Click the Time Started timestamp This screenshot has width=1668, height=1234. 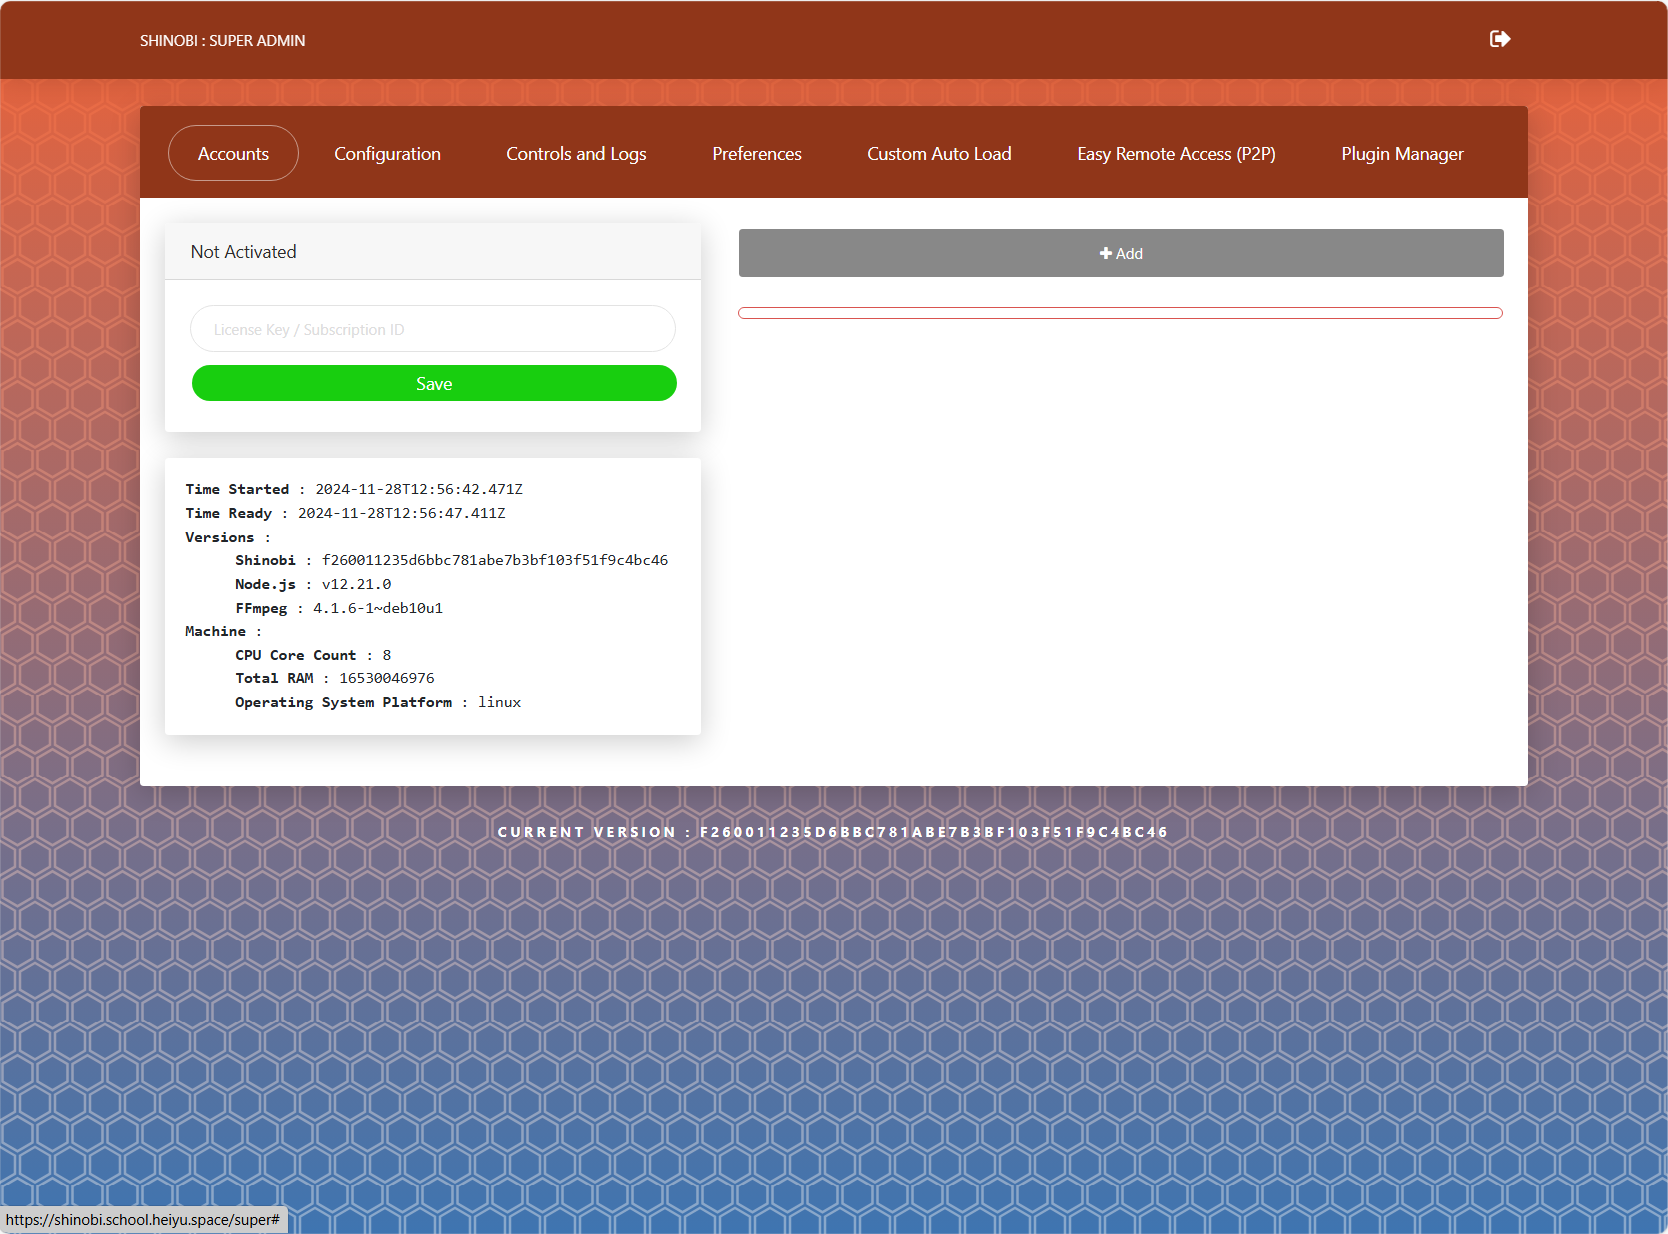coord(419,489)
